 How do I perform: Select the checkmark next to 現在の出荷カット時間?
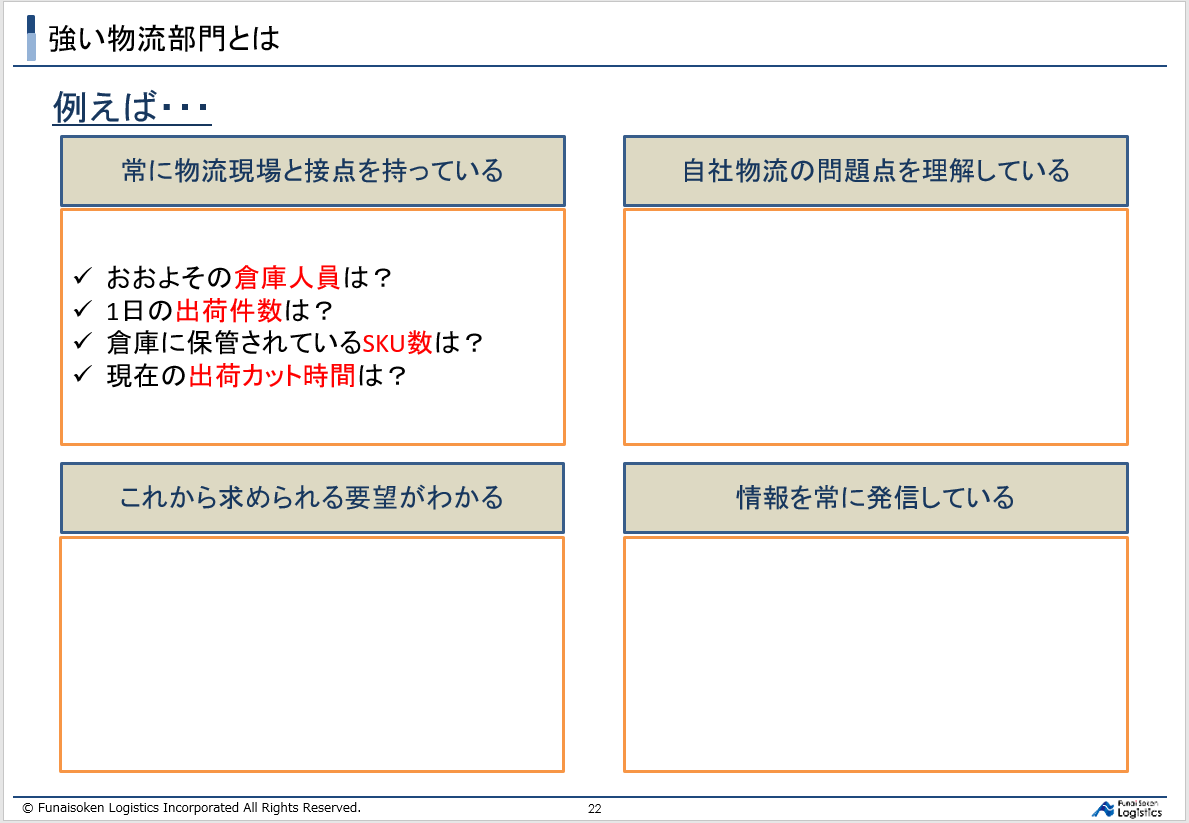coord(83,375)
